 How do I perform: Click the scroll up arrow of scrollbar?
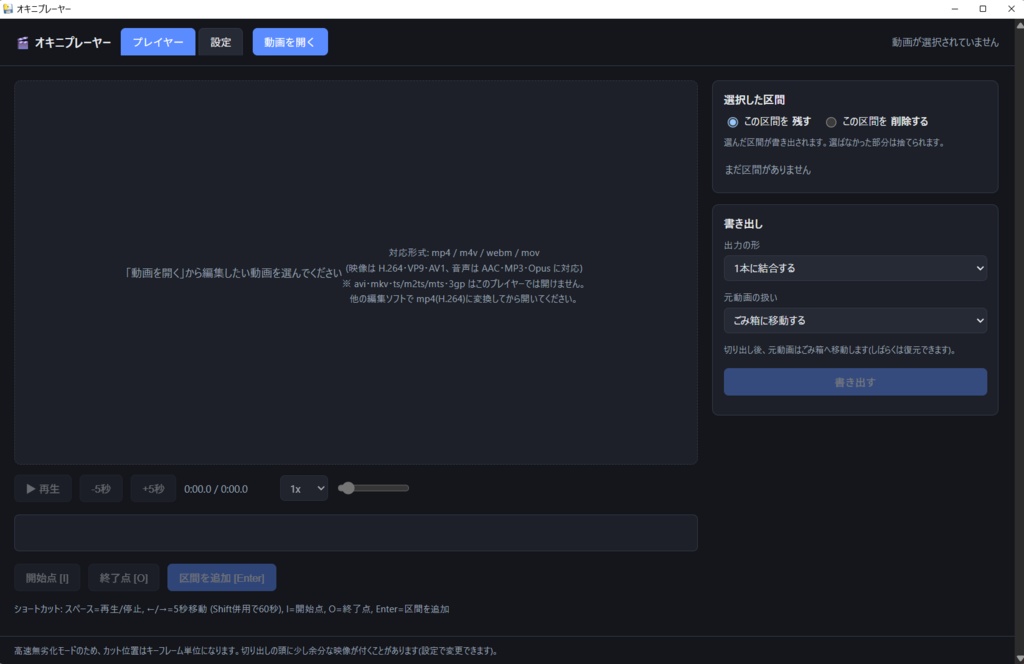(x=1019, y=25)
